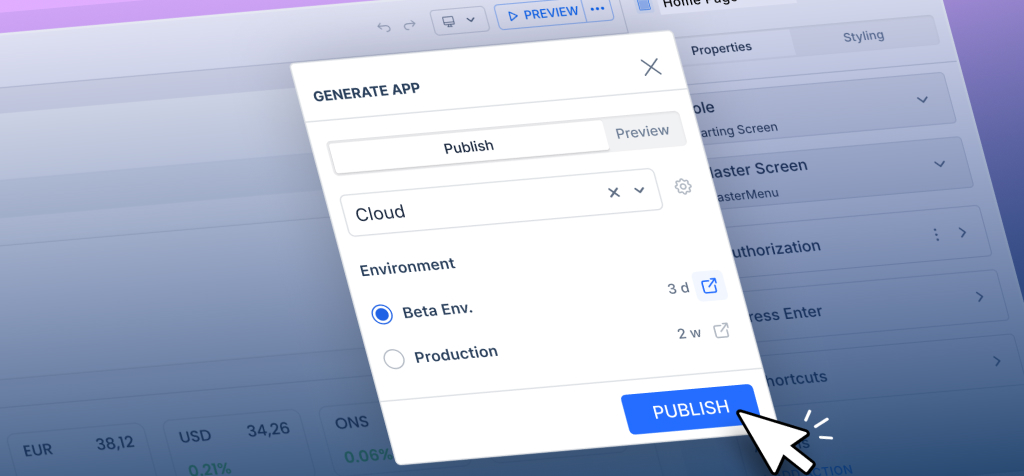Select the Production radio button
Screen dimensions: 1024x476
pos(394,358)
